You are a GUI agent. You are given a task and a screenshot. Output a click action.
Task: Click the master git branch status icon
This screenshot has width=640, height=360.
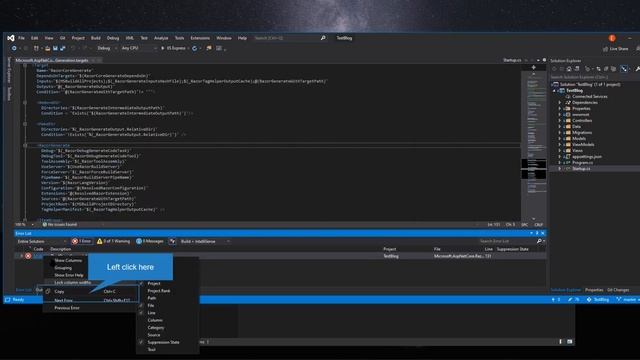619,300
